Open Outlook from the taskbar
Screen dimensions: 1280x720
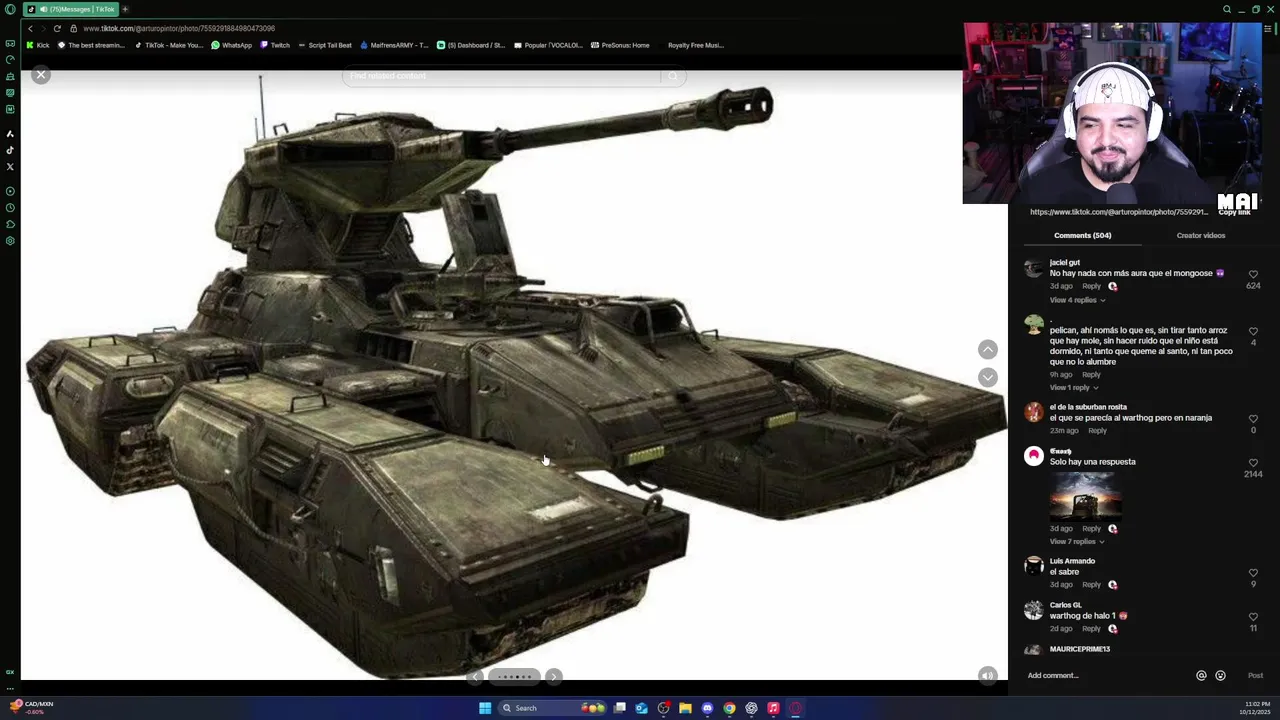tap(641, 708)
